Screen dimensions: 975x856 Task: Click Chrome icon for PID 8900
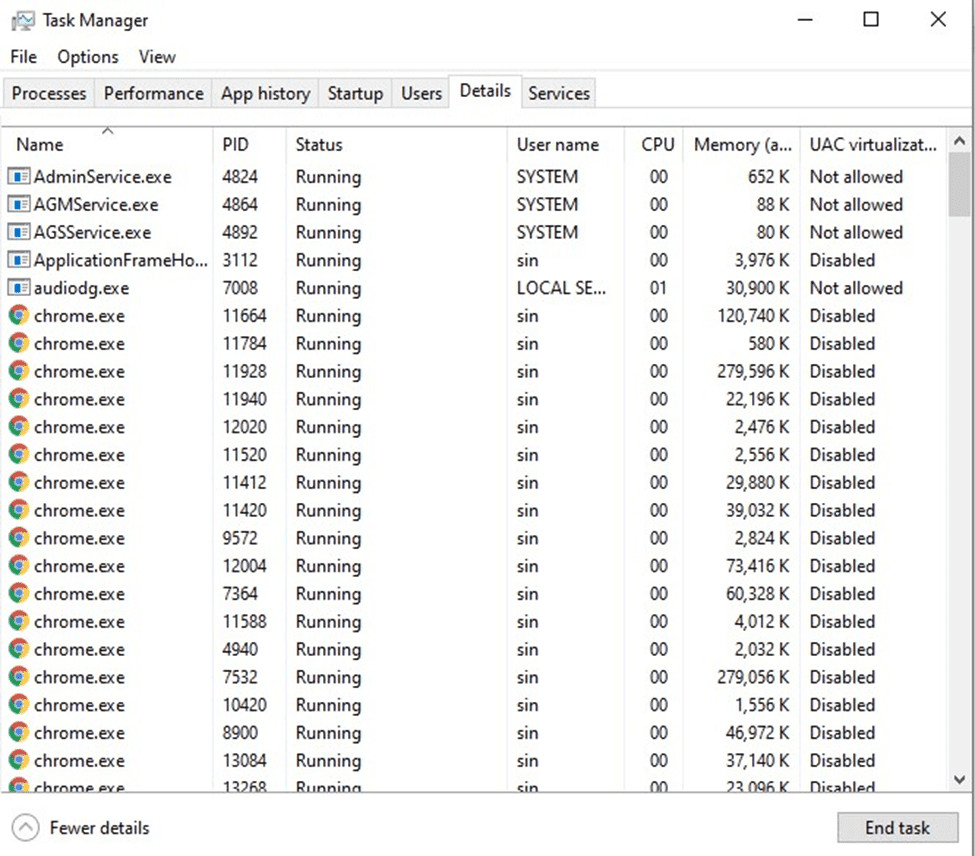(19, 732)
